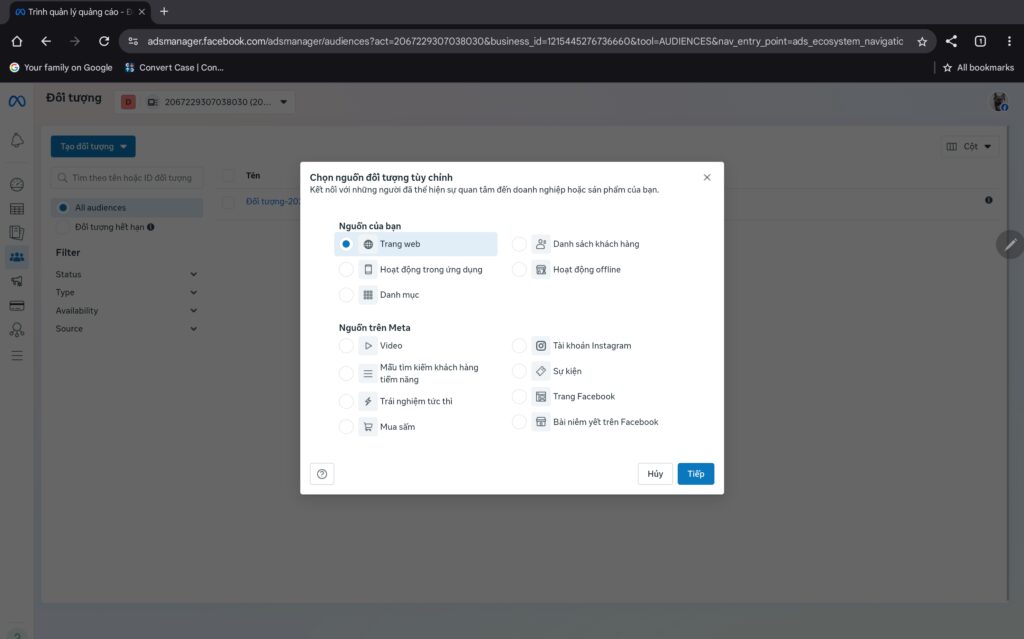
Task: Open the Tạo đối tượng dropdown
Action: [x=93, y=146]
